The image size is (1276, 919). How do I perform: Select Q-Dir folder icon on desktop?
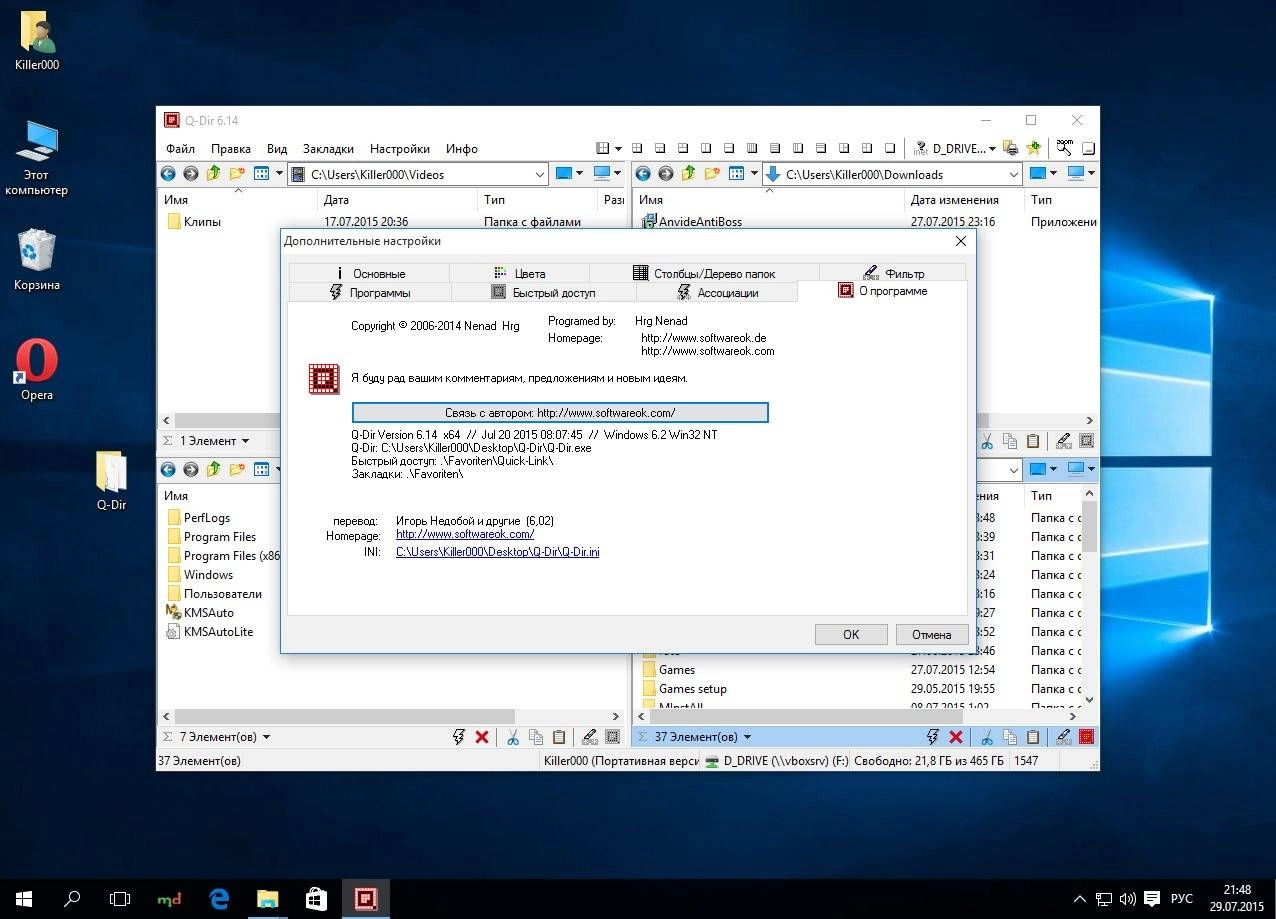coord(111,480)
